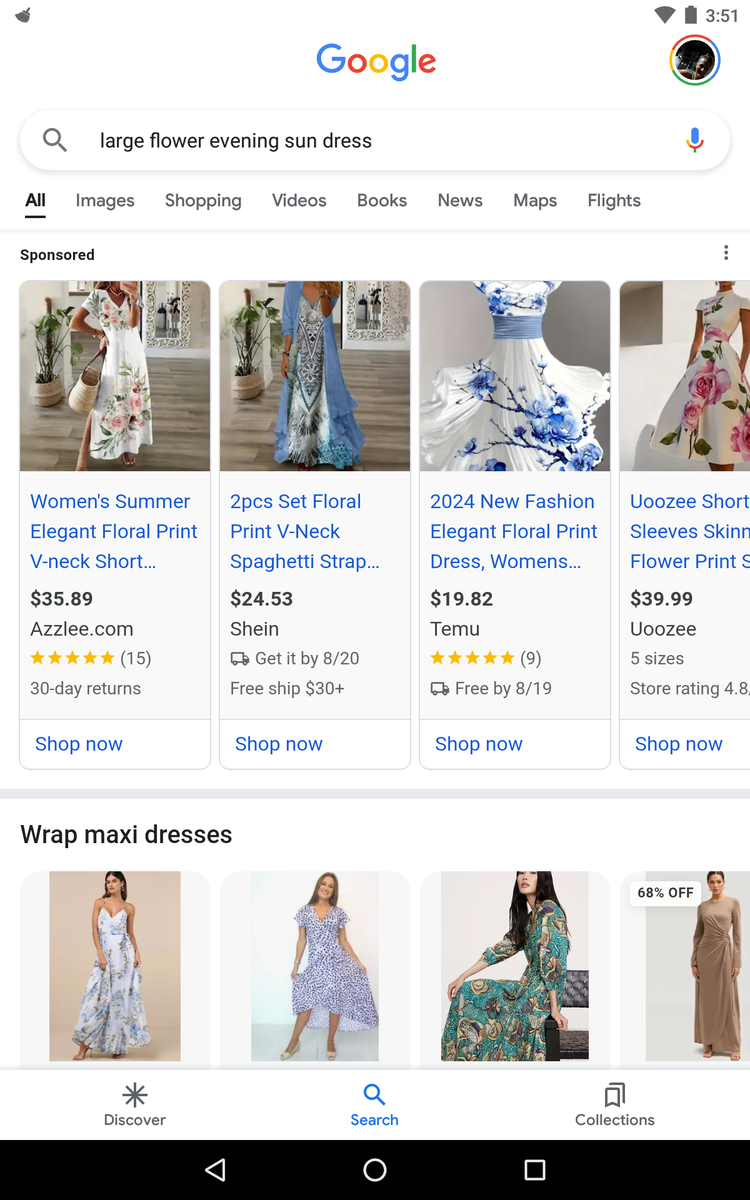The height and width of the screenshot is (1200, 750).
Task: Open recent apps with square button
Action: pyautogui.click(x=535, y=1170)
